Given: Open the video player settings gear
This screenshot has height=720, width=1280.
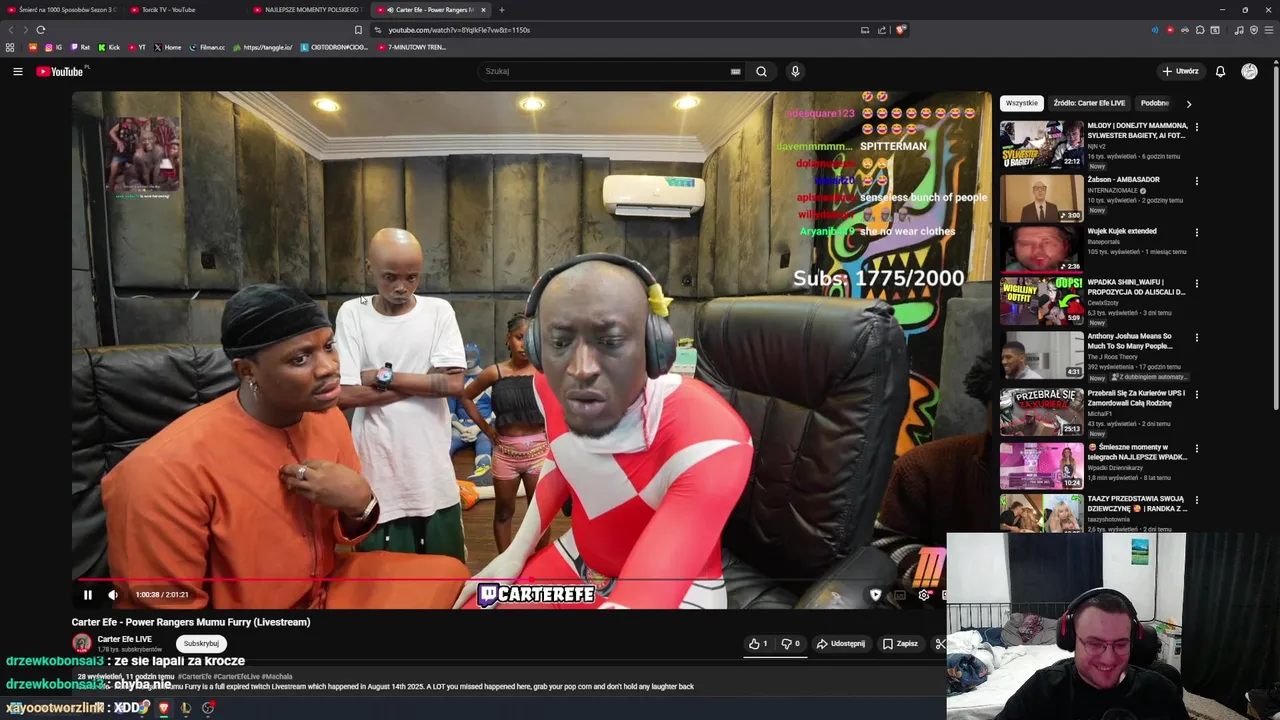Looking at the screenshot, I should coord(923,595).
